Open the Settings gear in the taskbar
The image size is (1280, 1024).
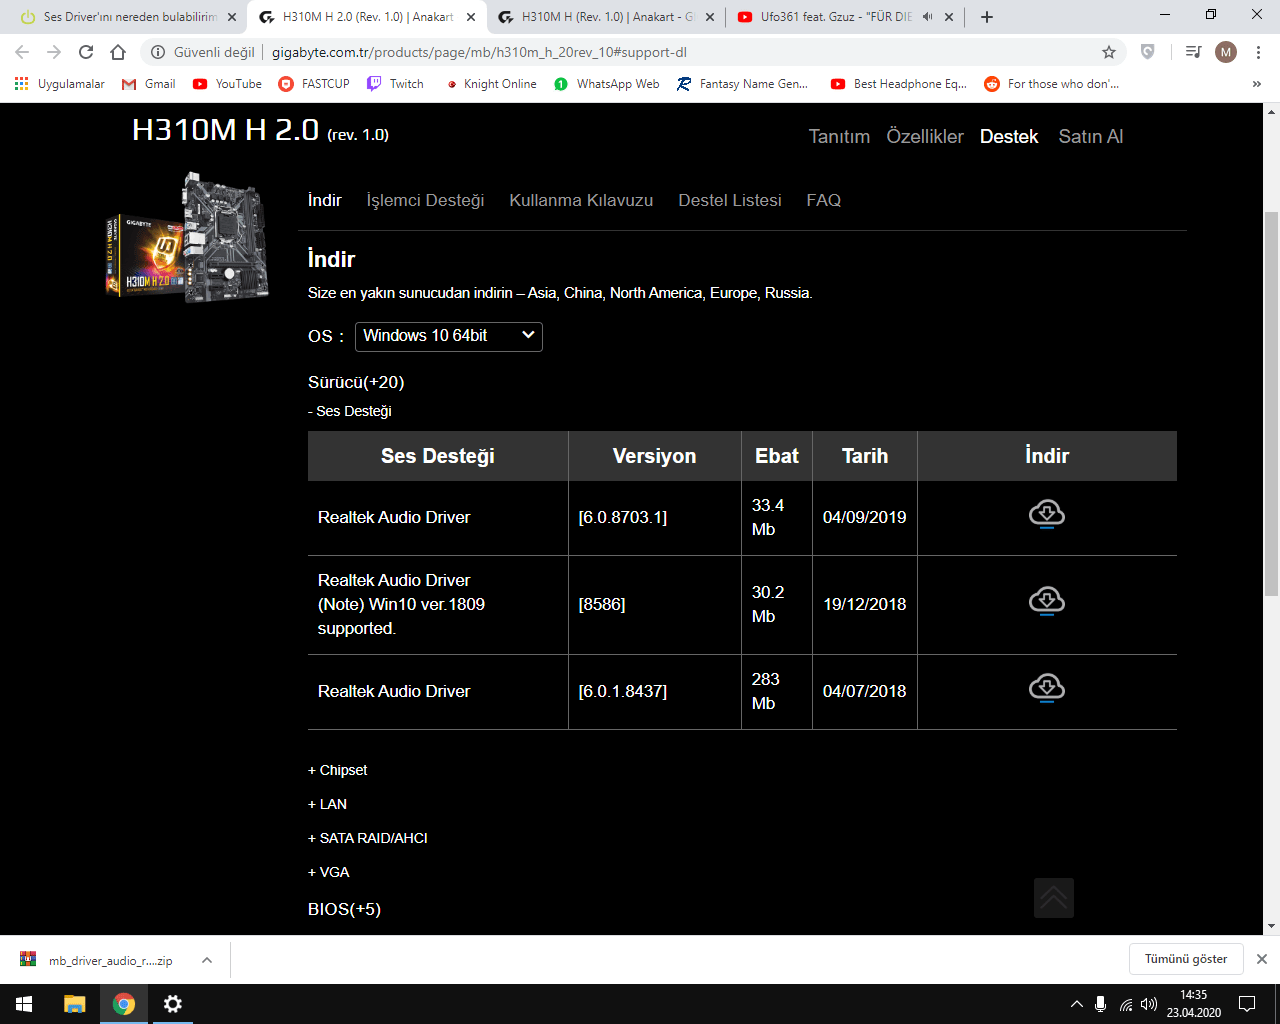click(x=173, y=1004)
